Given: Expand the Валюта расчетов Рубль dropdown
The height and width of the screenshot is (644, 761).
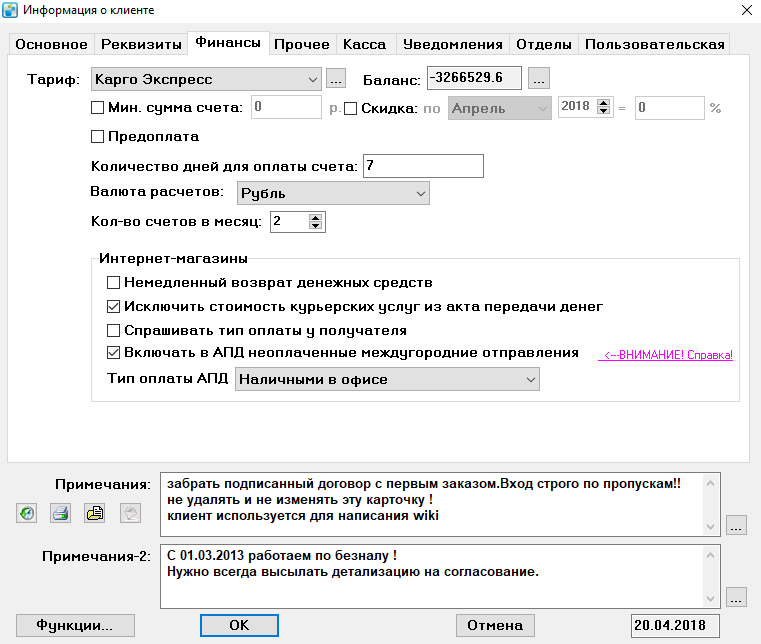Looking at the screenshot, I should click(x=333, y=194).
